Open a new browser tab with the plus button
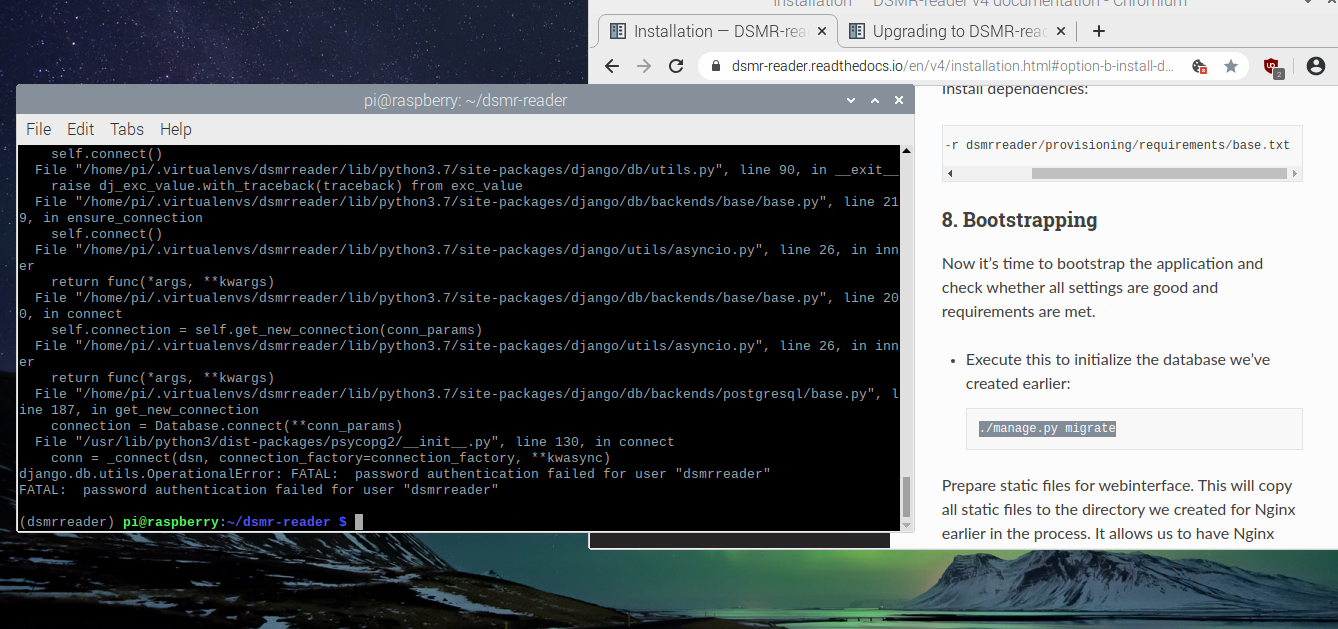Image resolution: width=1338 pixels, height=629 pixels. [1098, 30]
